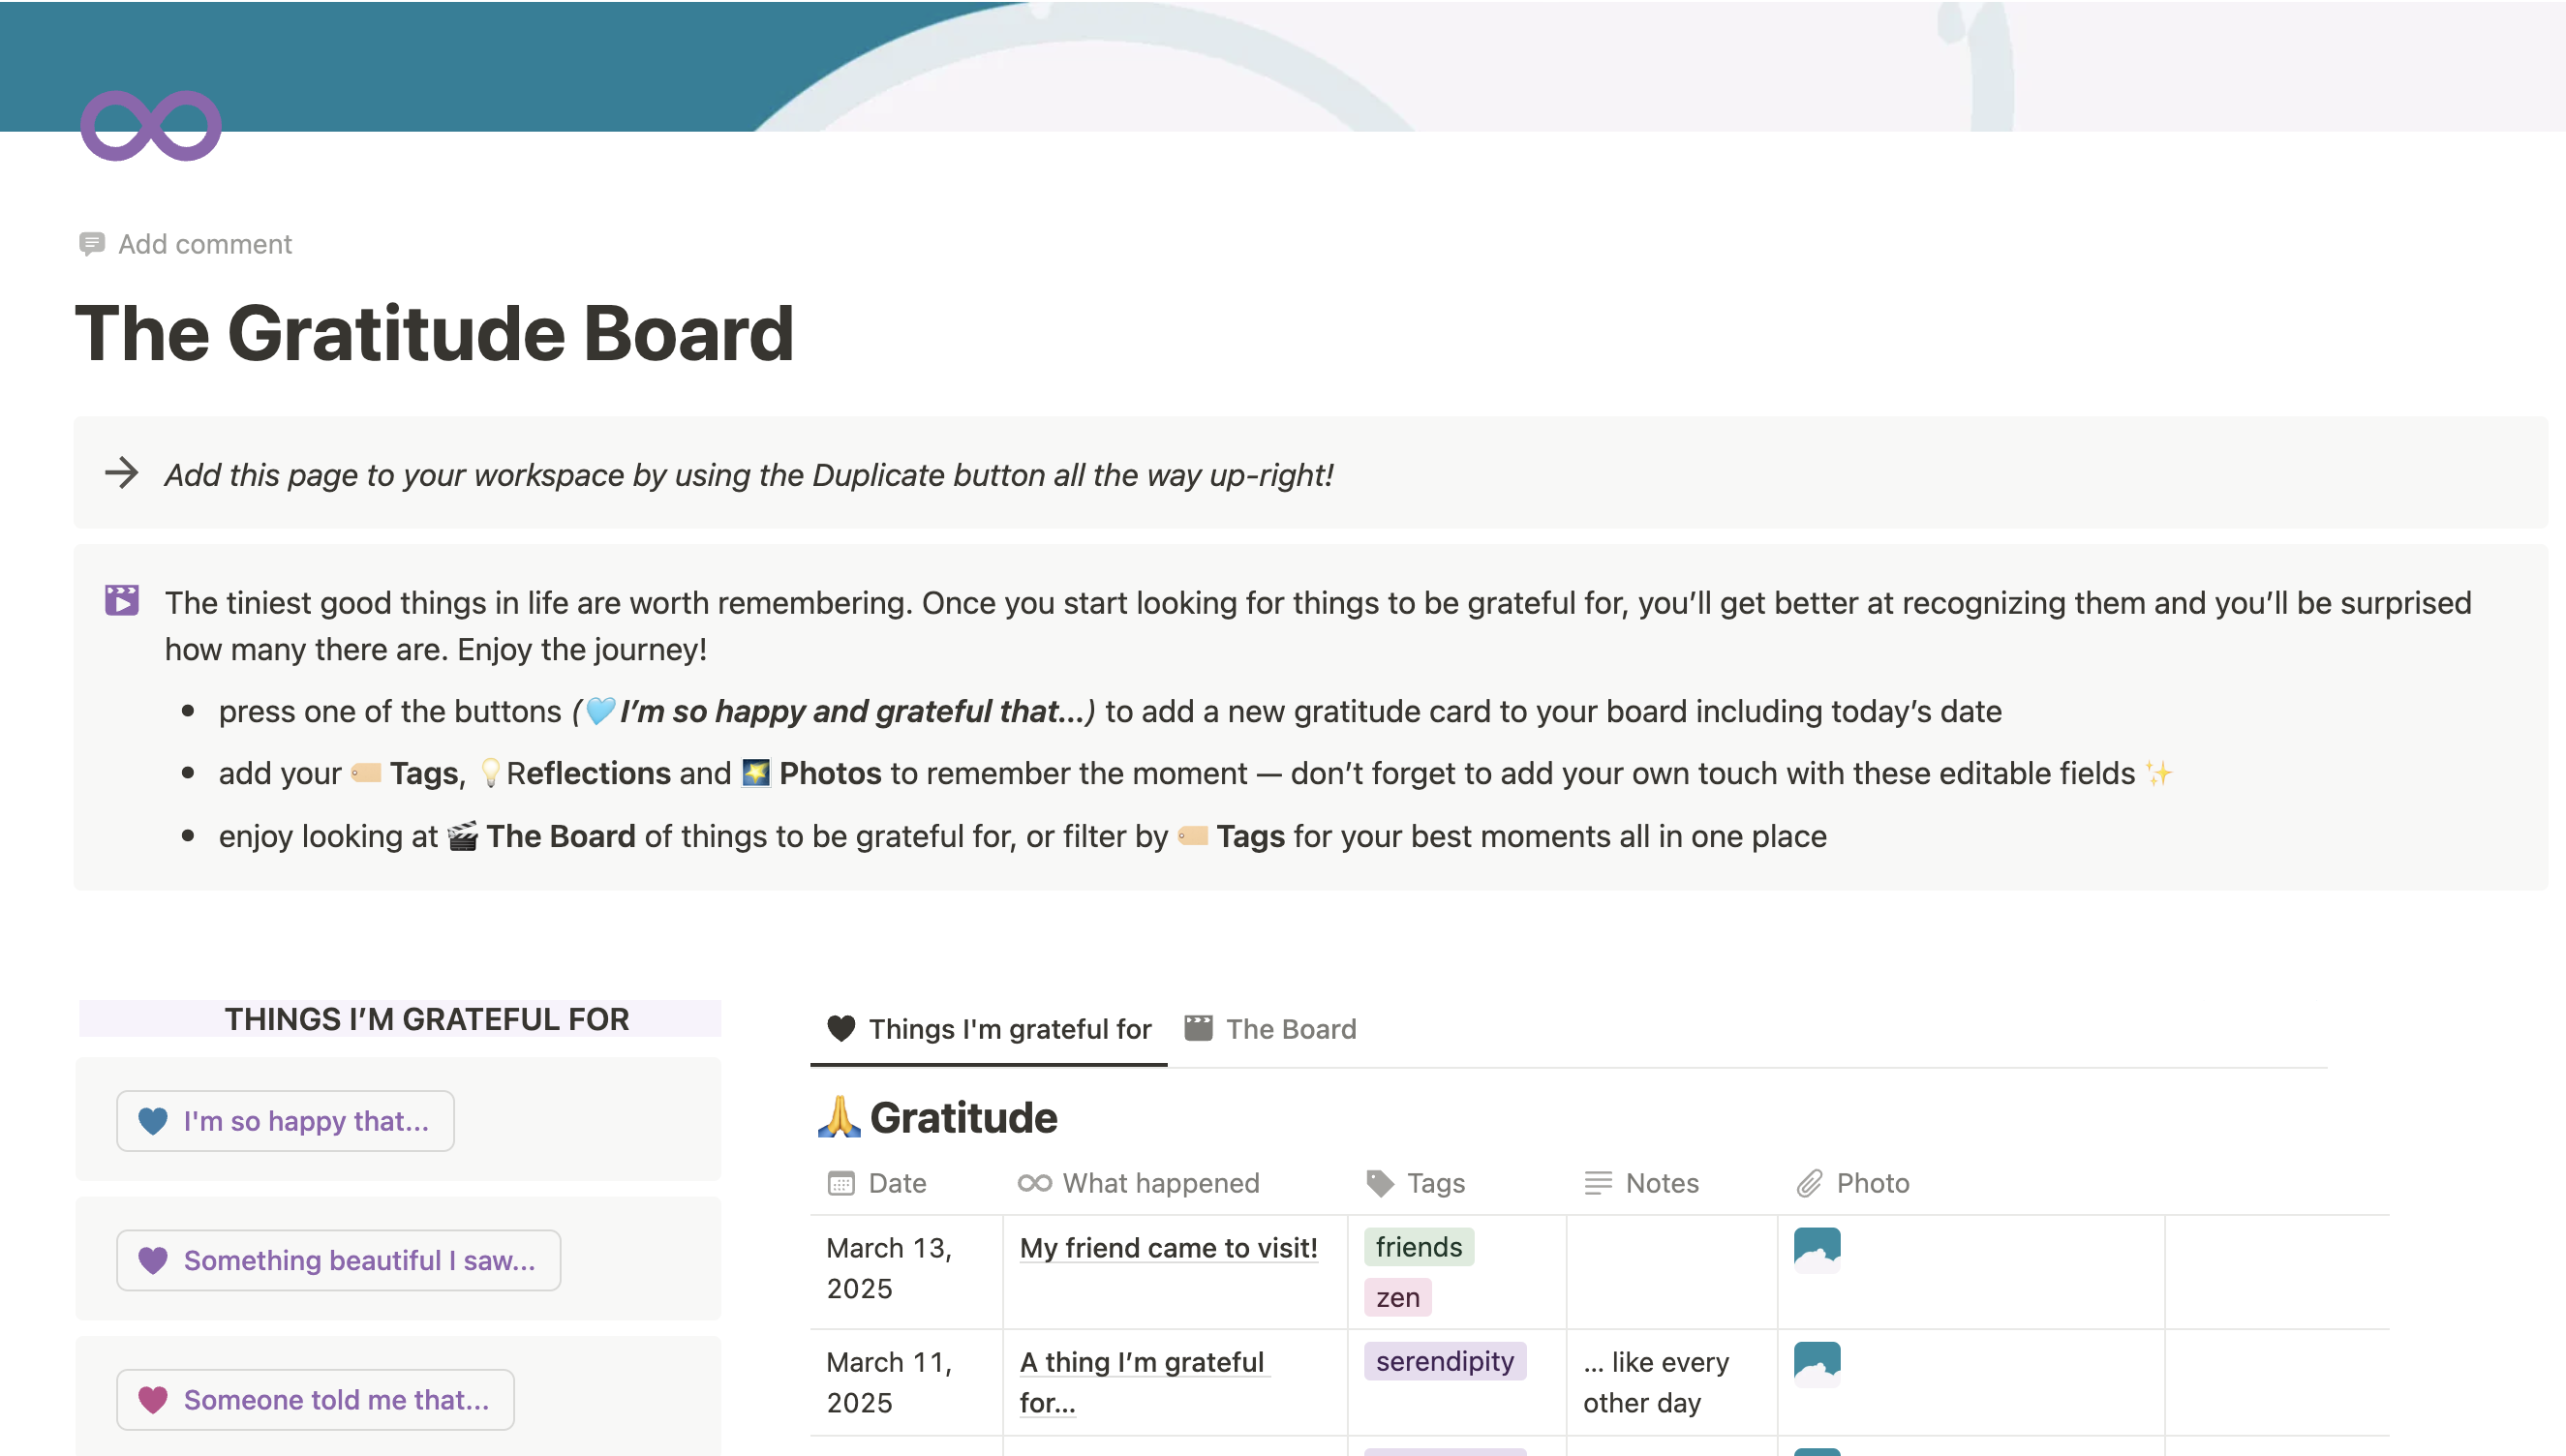This screenshot has height=1456, width=2566.
Task: Click the tag icon in Tags column header
Action: [1380, 1184]
